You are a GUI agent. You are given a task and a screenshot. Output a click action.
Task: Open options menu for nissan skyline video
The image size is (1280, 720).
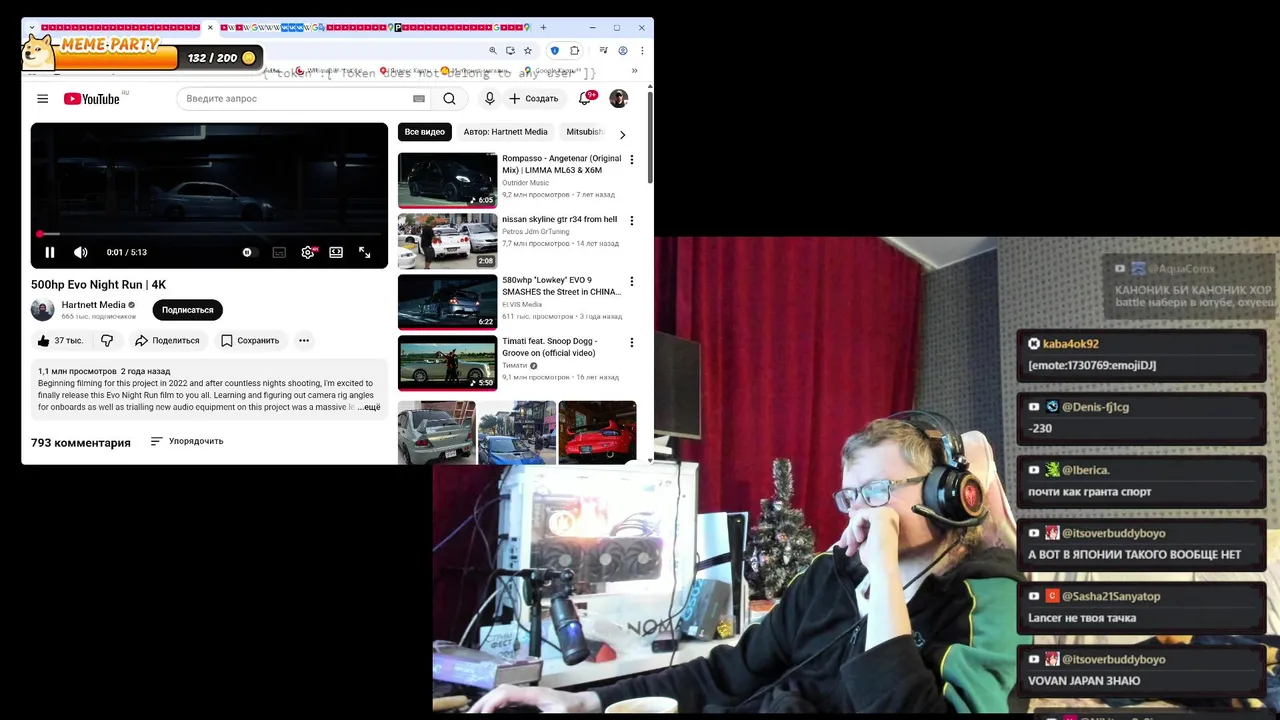pyautogui.click(x=631, y=221)
